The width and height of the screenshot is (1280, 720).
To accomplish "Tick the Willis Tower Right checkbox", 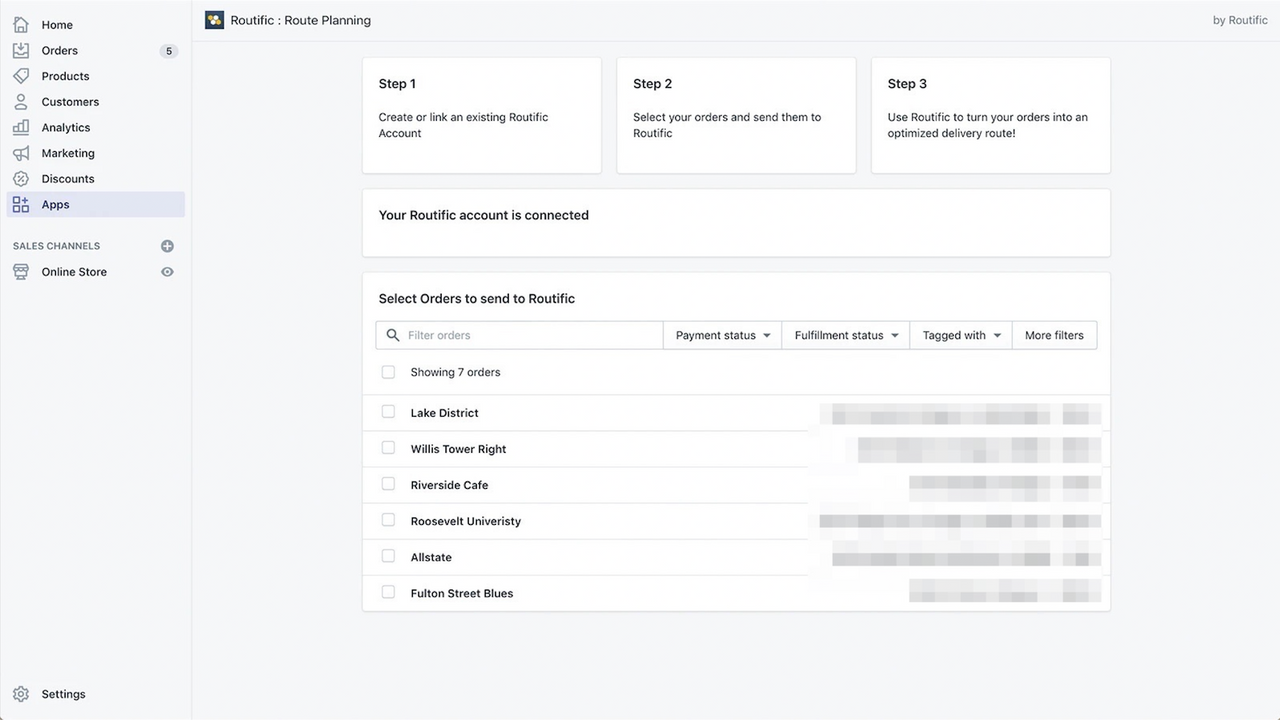I will tap(388, 448).
